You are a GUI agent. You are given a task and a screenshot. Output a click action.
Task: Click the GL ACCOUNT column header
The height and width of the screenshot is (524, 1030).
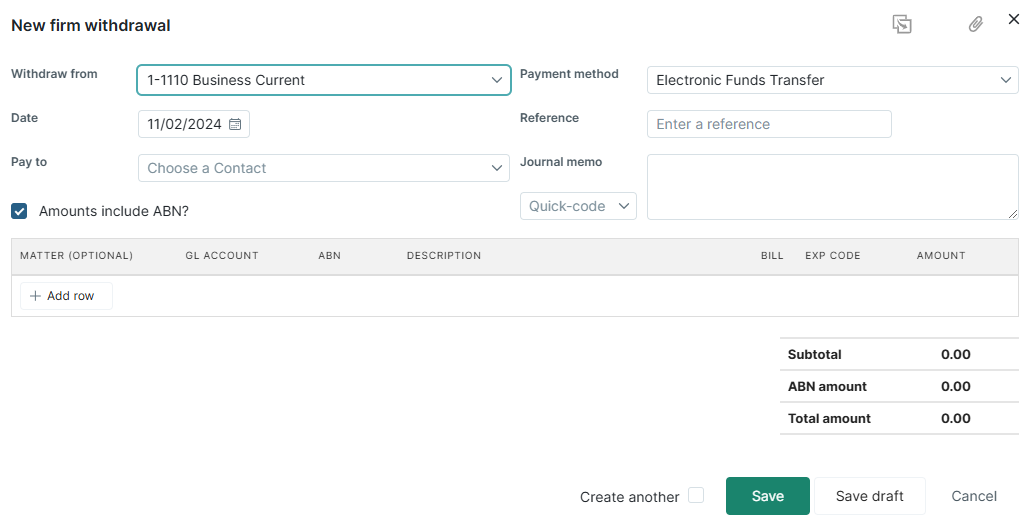point(221,255)
